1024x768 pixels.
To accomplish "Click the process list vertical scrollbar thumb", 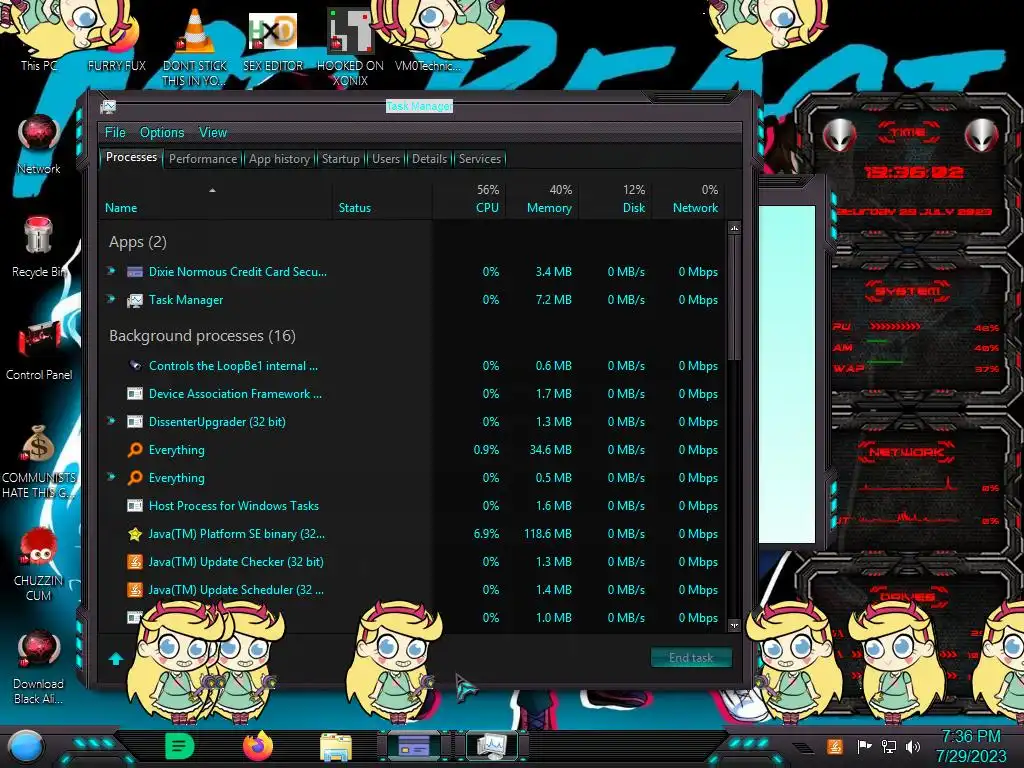I will [x=734, y=297].
